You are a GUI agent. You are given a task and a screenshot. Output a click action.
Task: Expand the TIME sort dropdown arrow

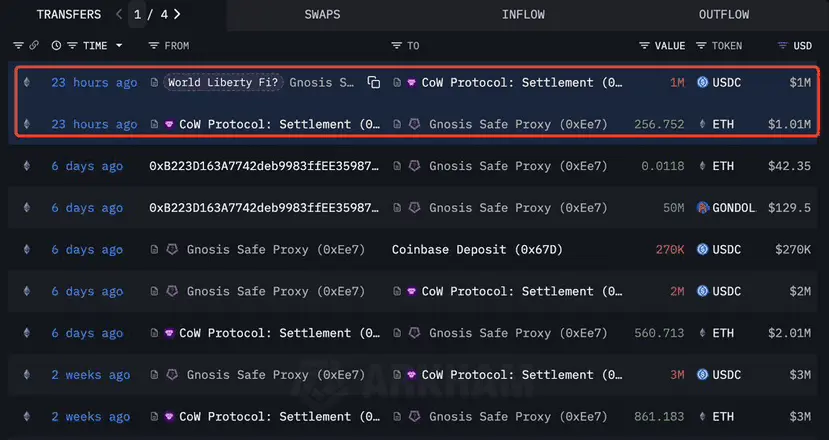coord(119,45)
